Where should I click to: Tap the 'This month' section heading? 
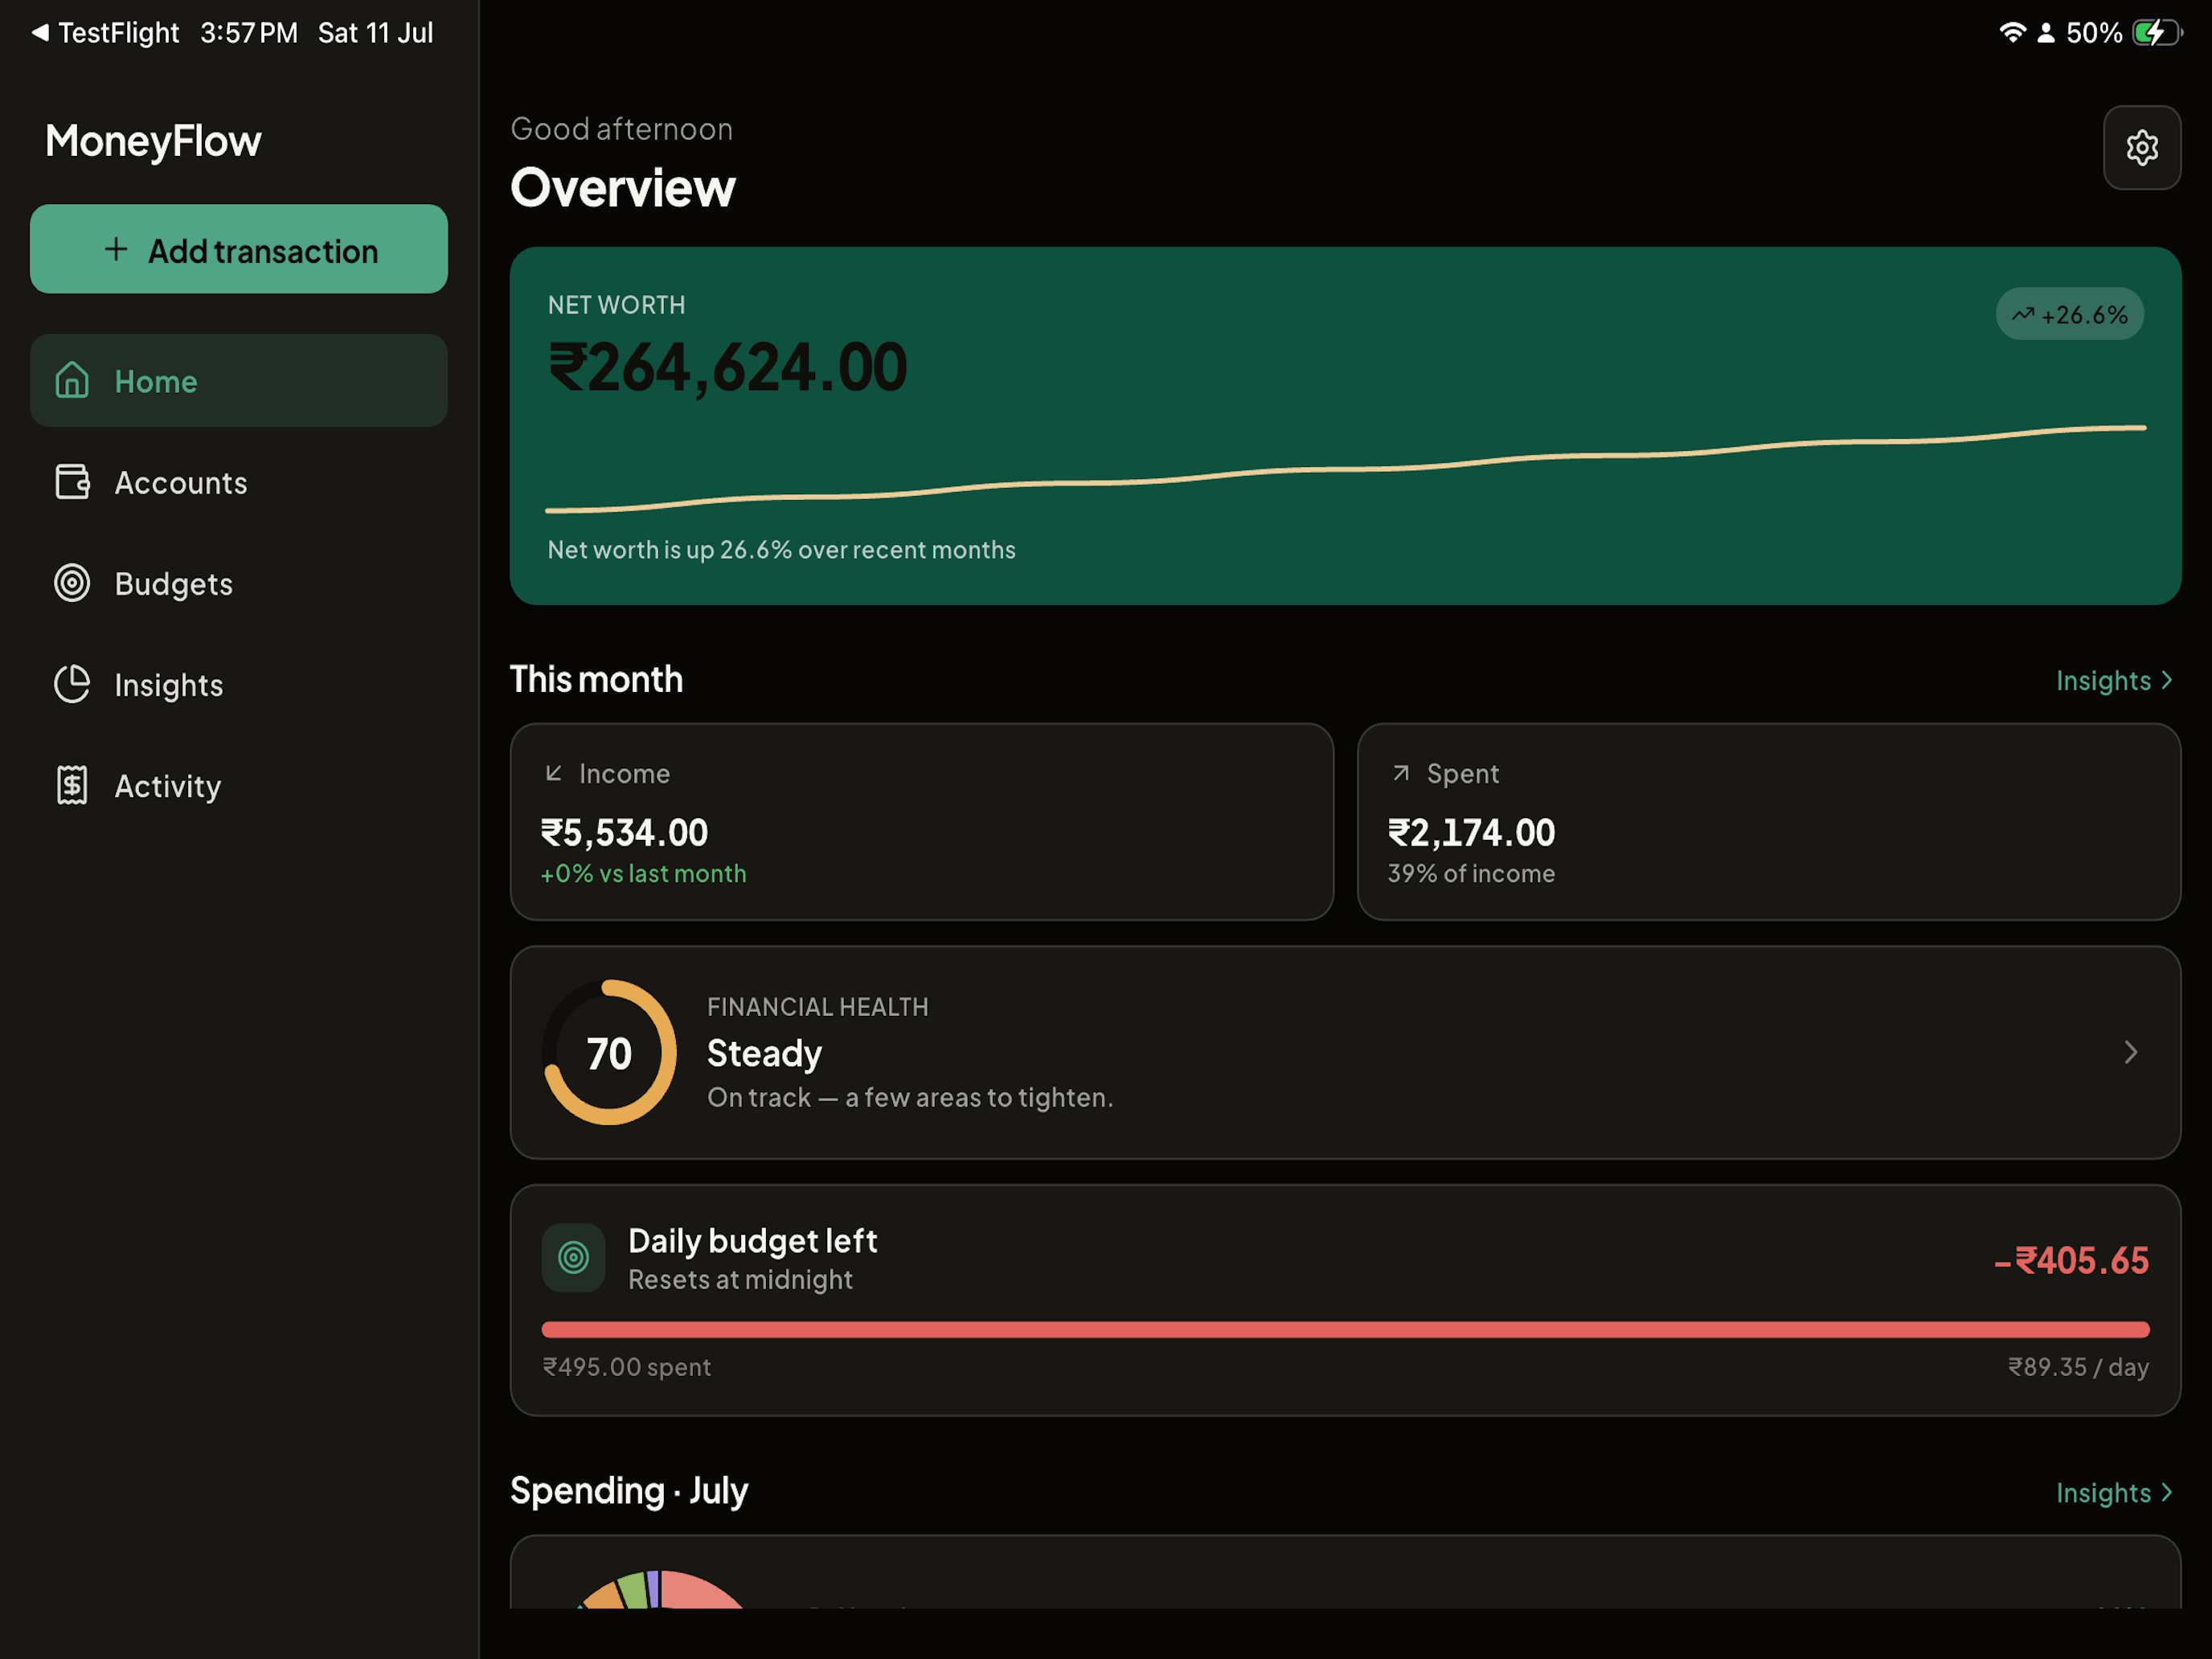tap(596, 679)
